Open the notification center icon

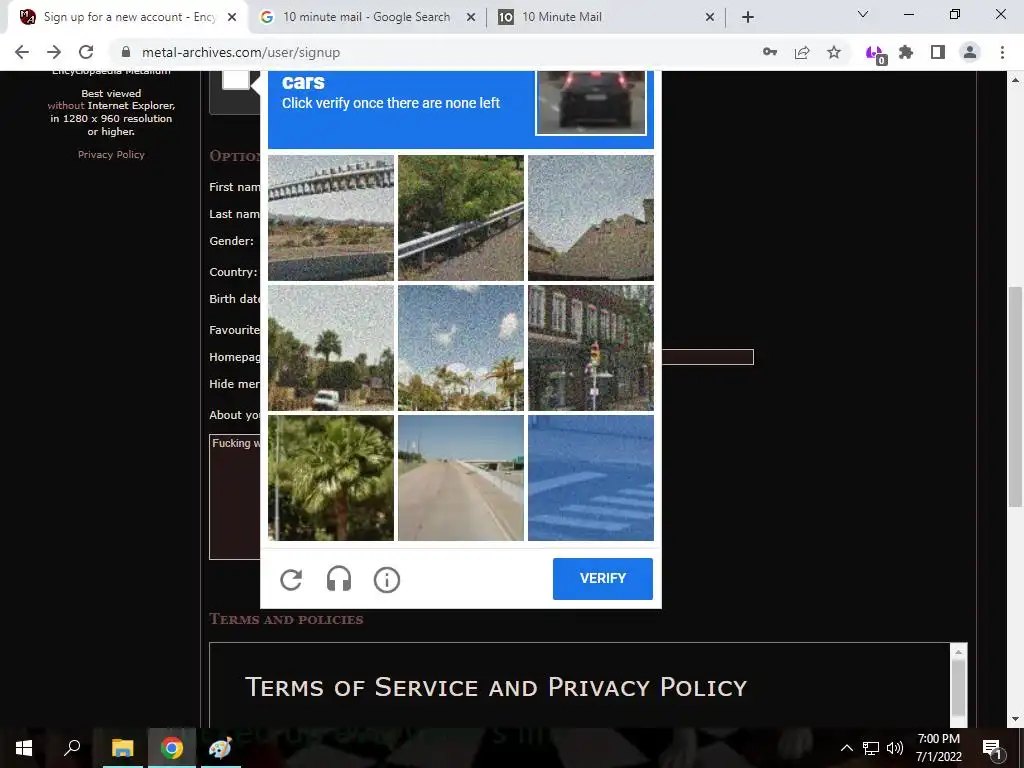click(x=992, y=748)
